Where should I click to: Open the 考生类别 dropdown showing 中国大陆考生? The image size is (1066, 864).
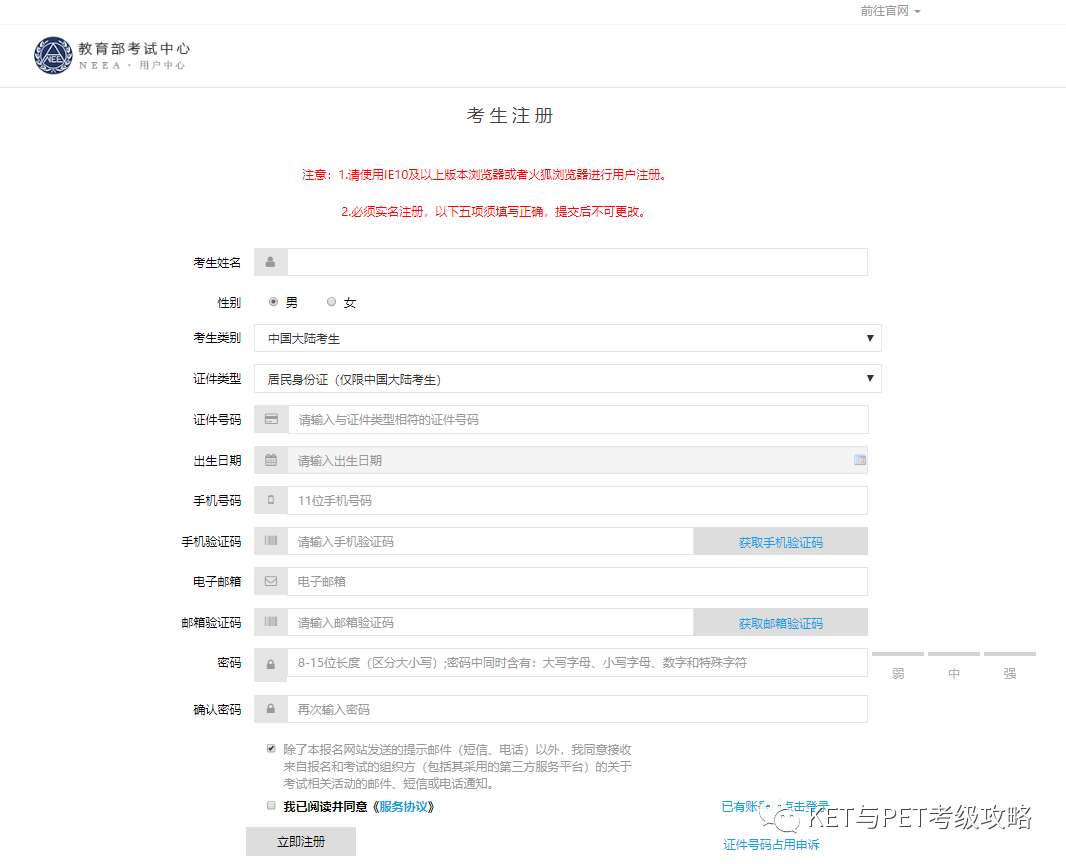tap(568, 338)
